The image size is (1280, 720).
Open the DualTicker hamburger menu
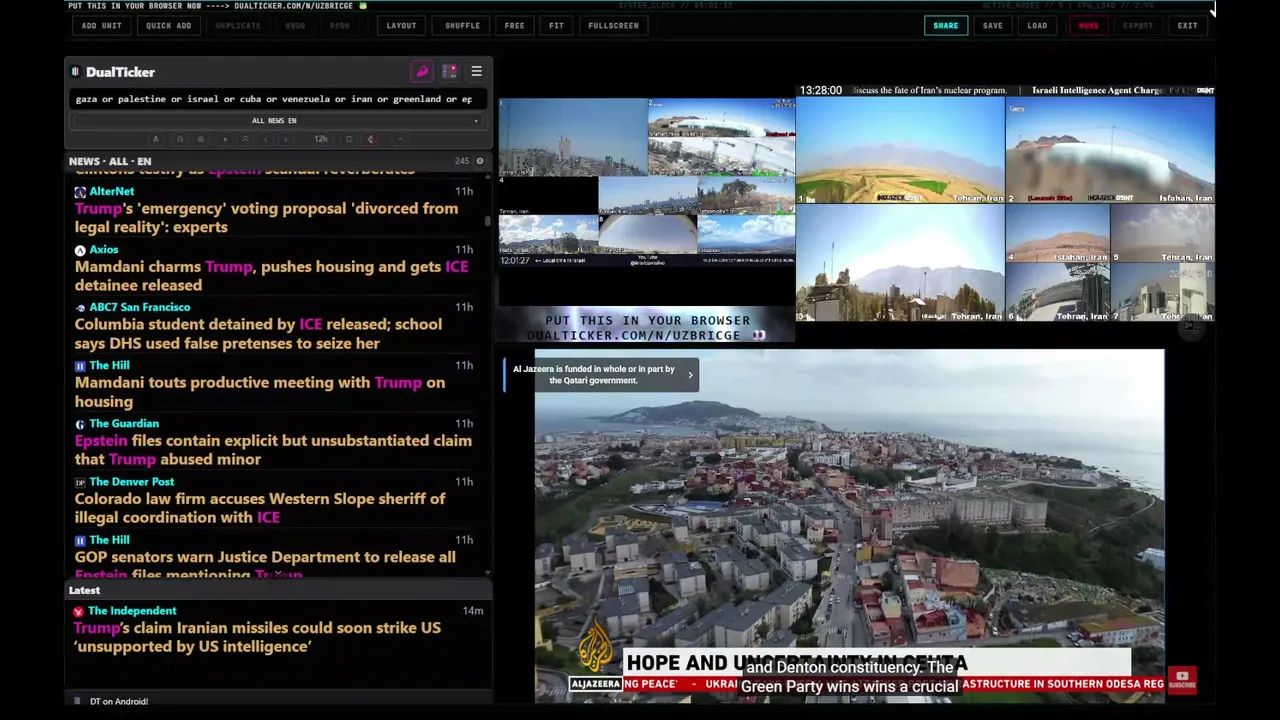[476, 72]
